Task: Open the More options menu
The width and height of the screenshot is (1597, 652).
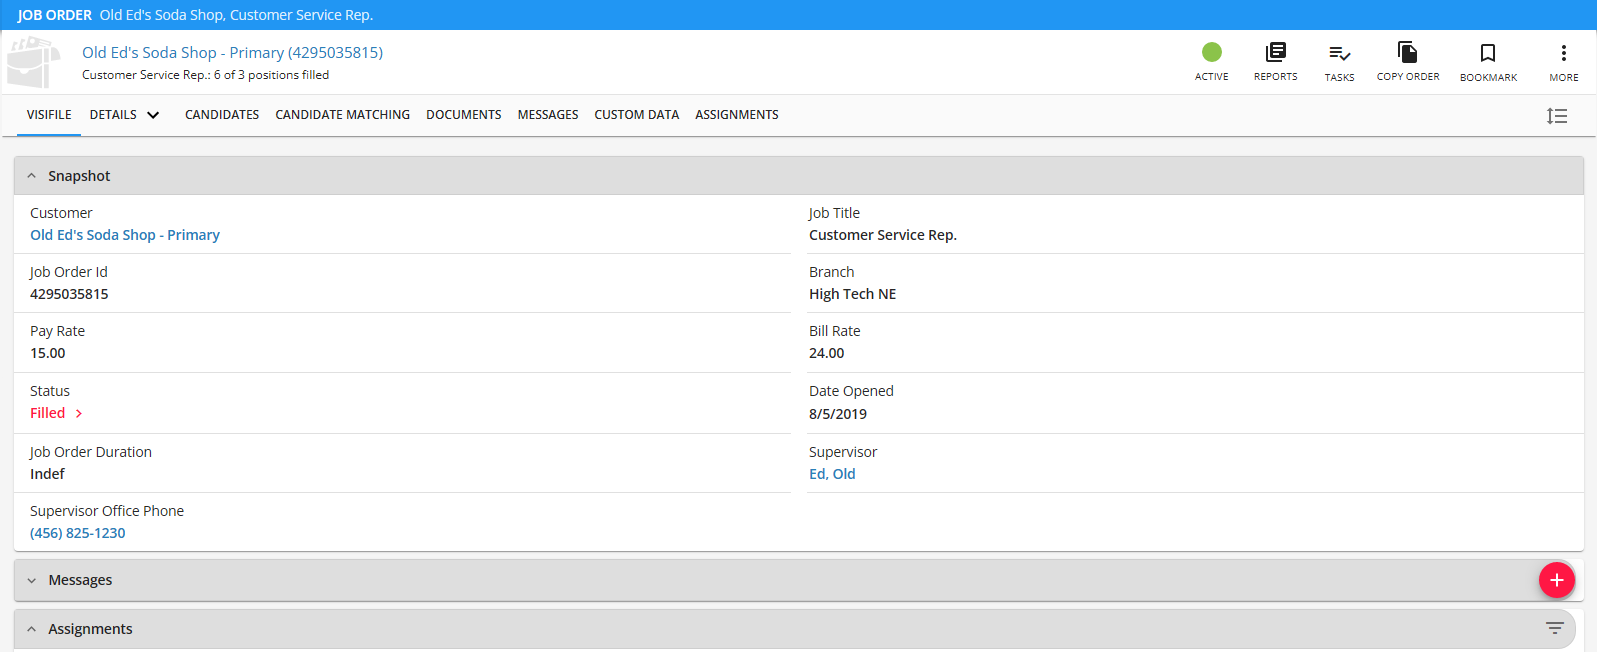Action: (1563, 53)
